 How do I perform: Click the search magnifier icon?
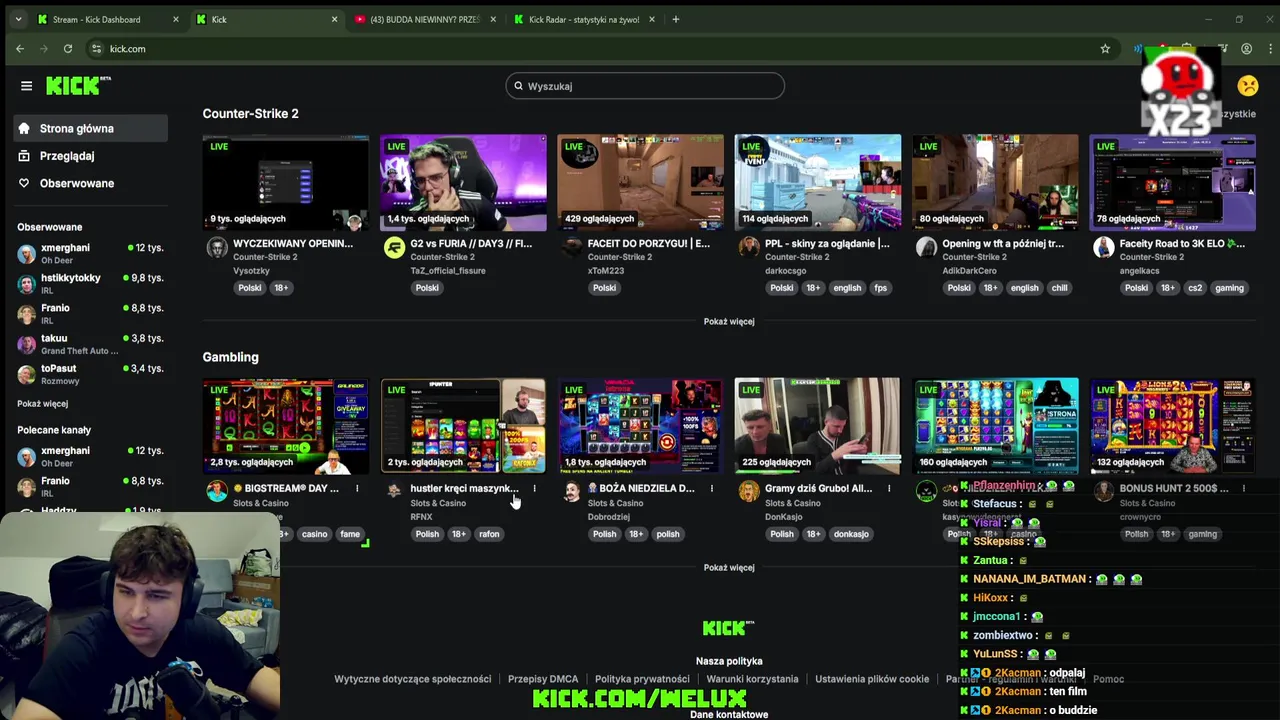pos(518,86)
